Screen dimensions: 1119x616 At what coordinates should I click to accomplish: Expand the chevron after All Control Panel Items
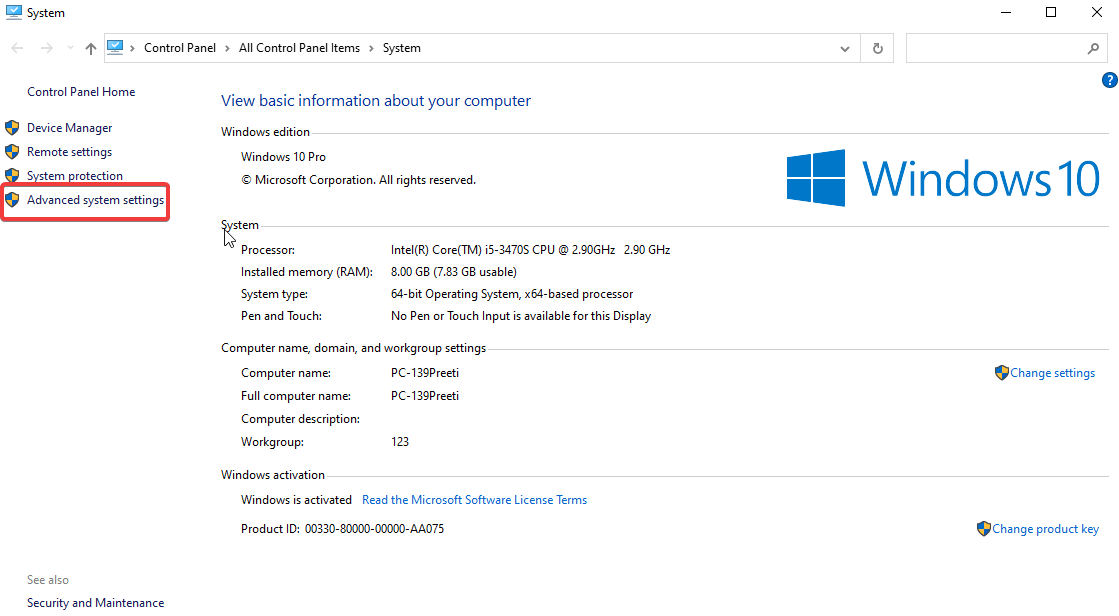pos(371,49)
